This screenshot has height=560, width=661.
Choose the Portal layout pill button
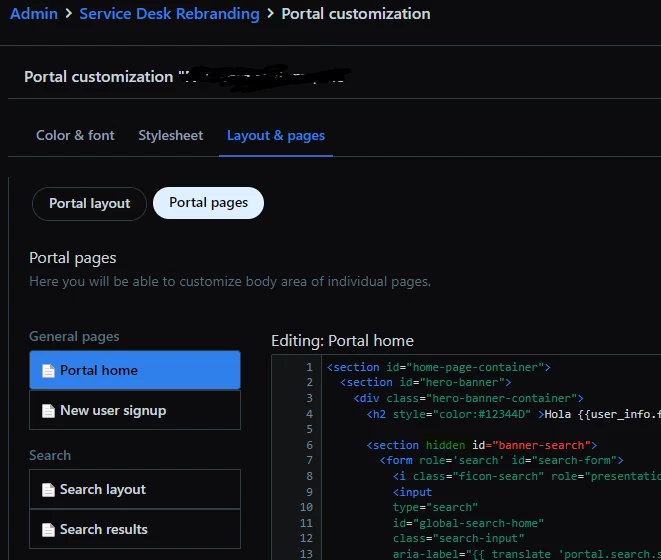pyautogui.click(x=89, y=204)
